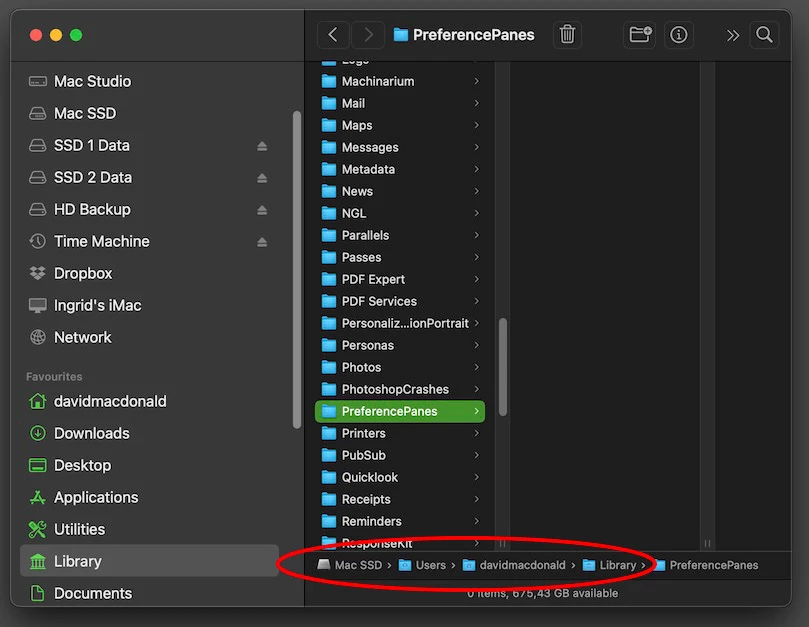The image size is (809, 627).
Task: Click the sidebar scrollbar
Action: click(297, 269)
